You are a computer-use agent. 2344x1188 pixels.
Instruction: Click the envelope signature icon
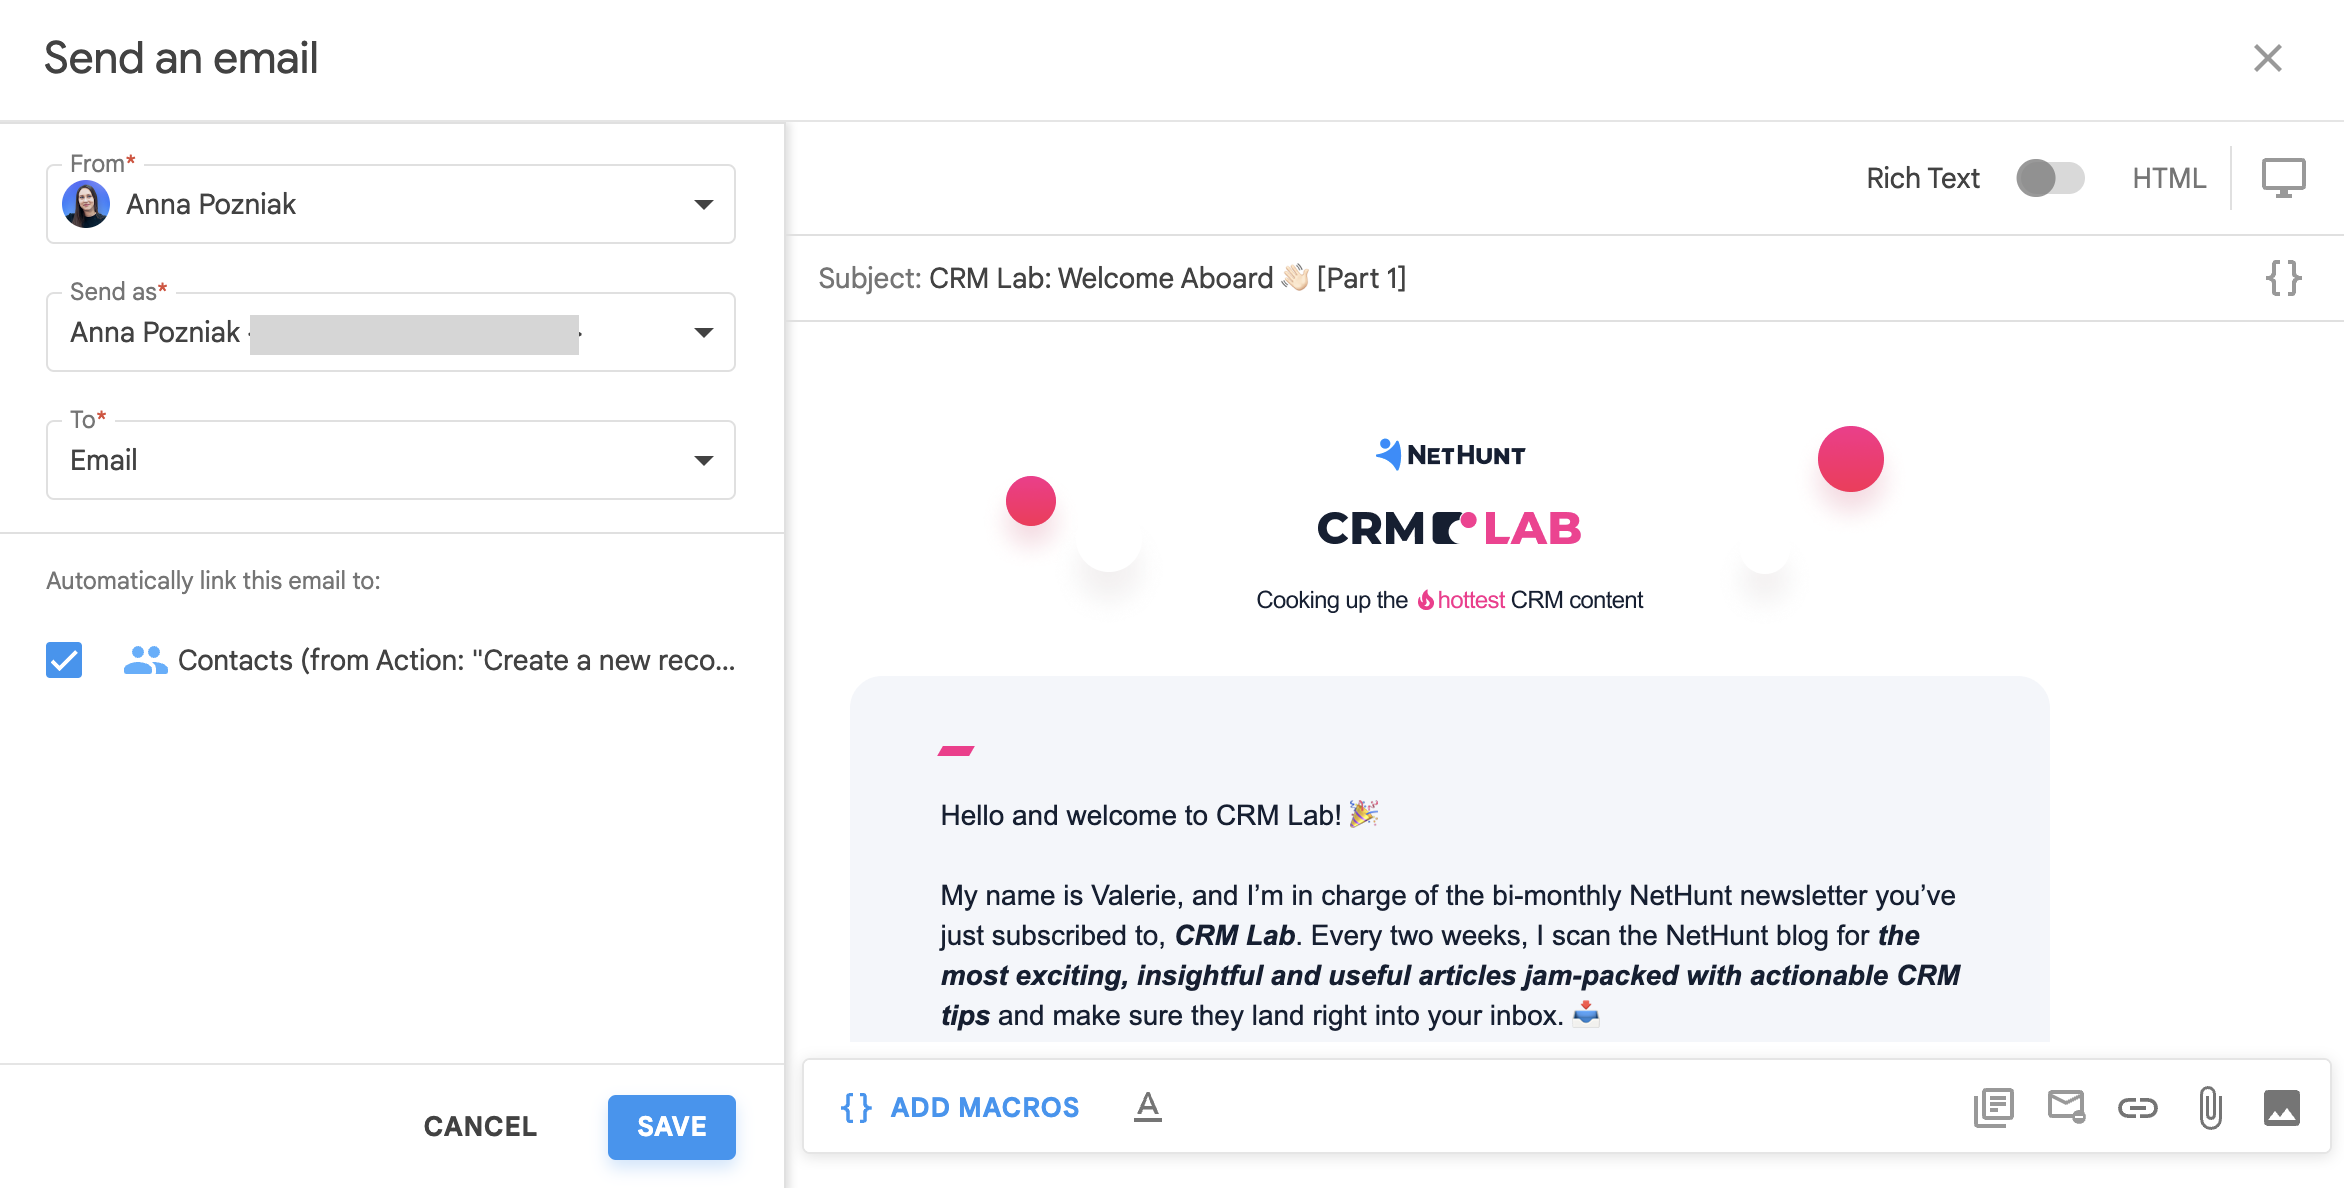coord(2066,1107)
